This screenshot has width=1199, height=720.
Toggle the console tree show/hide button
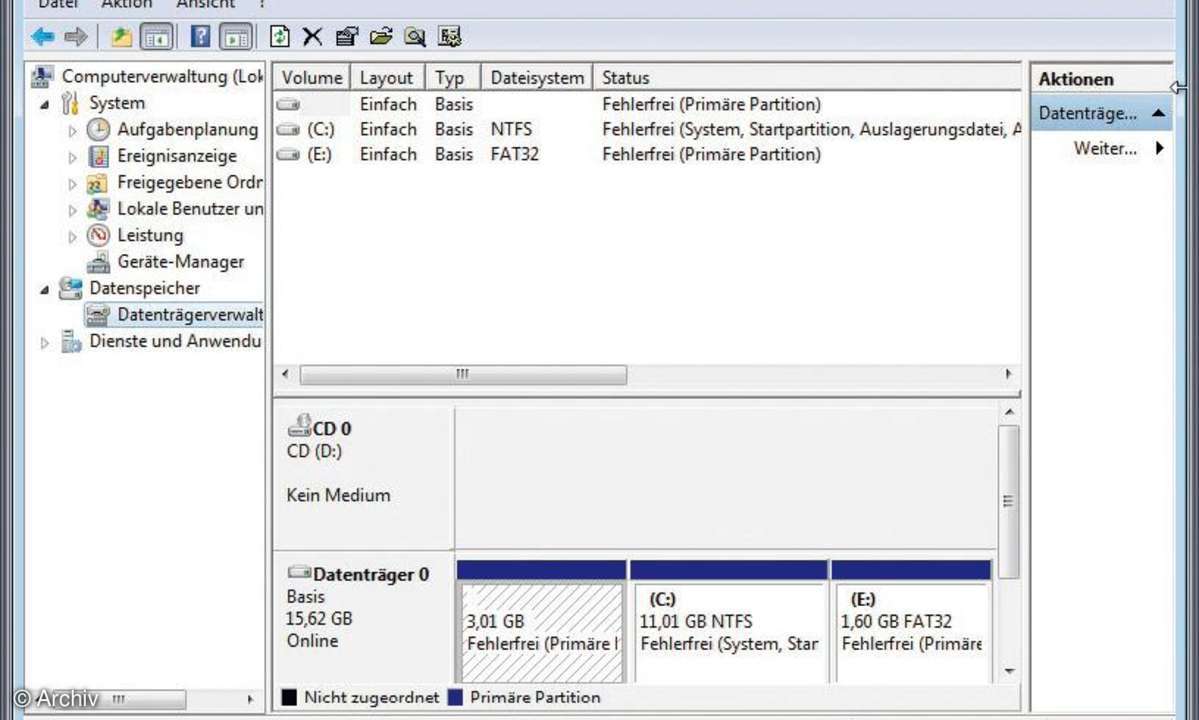coord(157,36)
